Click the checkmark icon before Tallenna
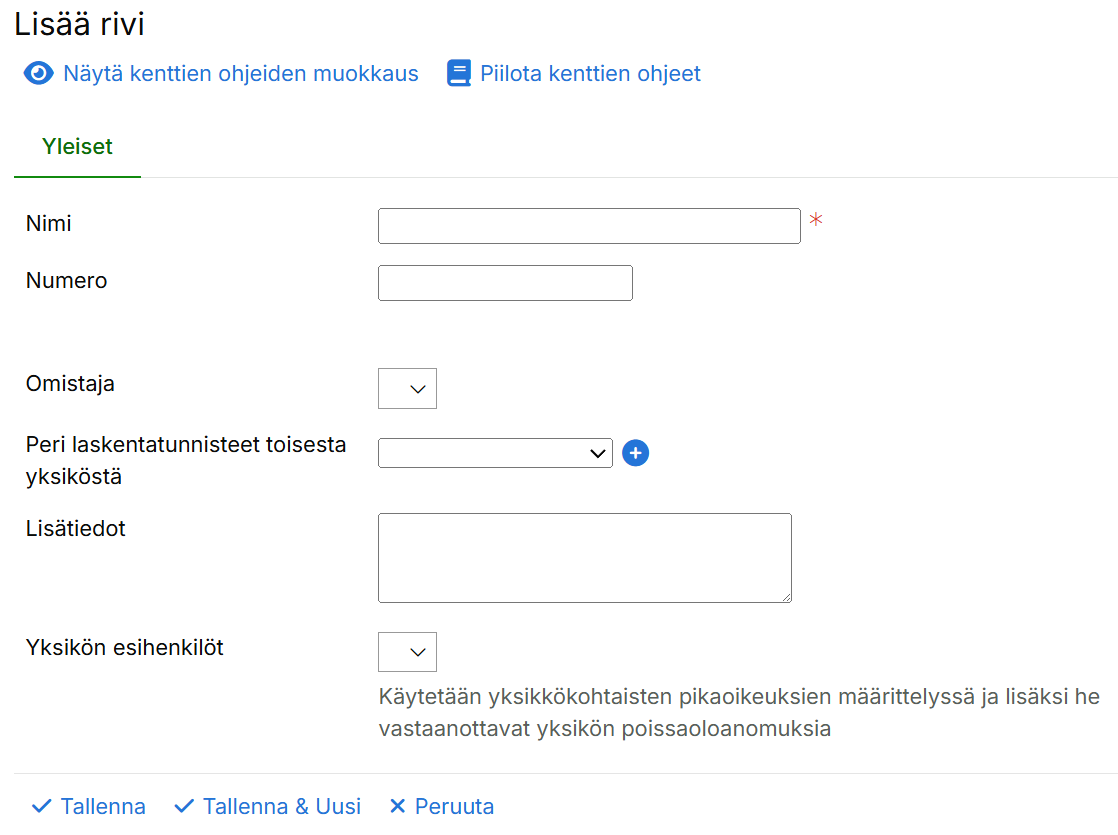This screenshot has height=835, width=1118. pyautogui.click(x=41, y=806)
